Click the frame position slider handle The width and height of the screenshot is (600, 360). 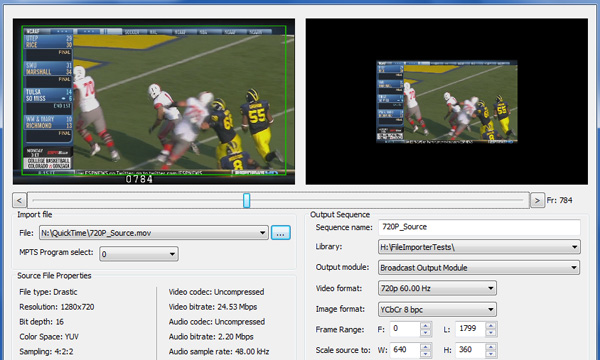pyautogui.click(x=246, y=200)
